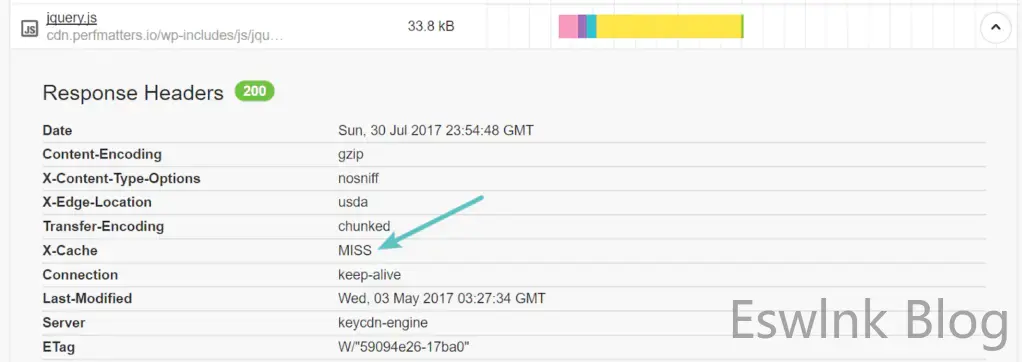Click the green 200 status badge
This screenshot has height=362, width=1022.
pos(255,91)
